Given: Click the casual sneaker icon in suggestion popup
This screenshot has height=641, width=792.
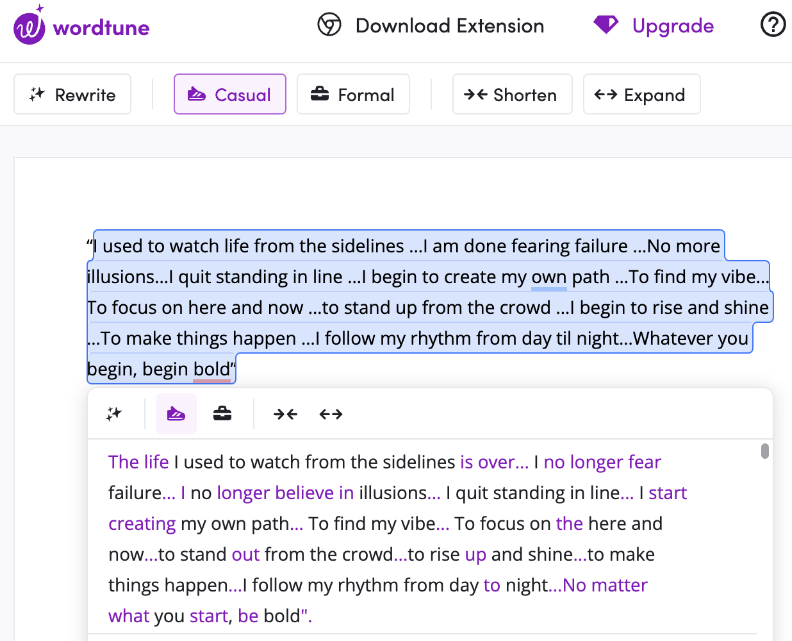Looking at the screenshot, I should tap(176, 414).
